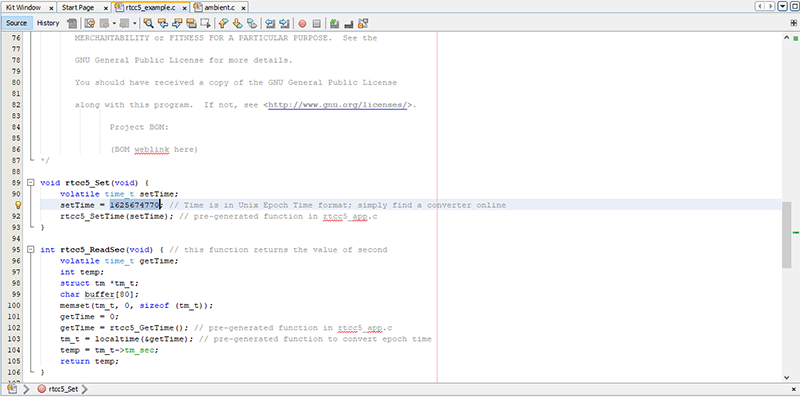Switch to the Source view
Viewport: 800px width, 397px height.
pyautogui.click(x=17, y=23)
